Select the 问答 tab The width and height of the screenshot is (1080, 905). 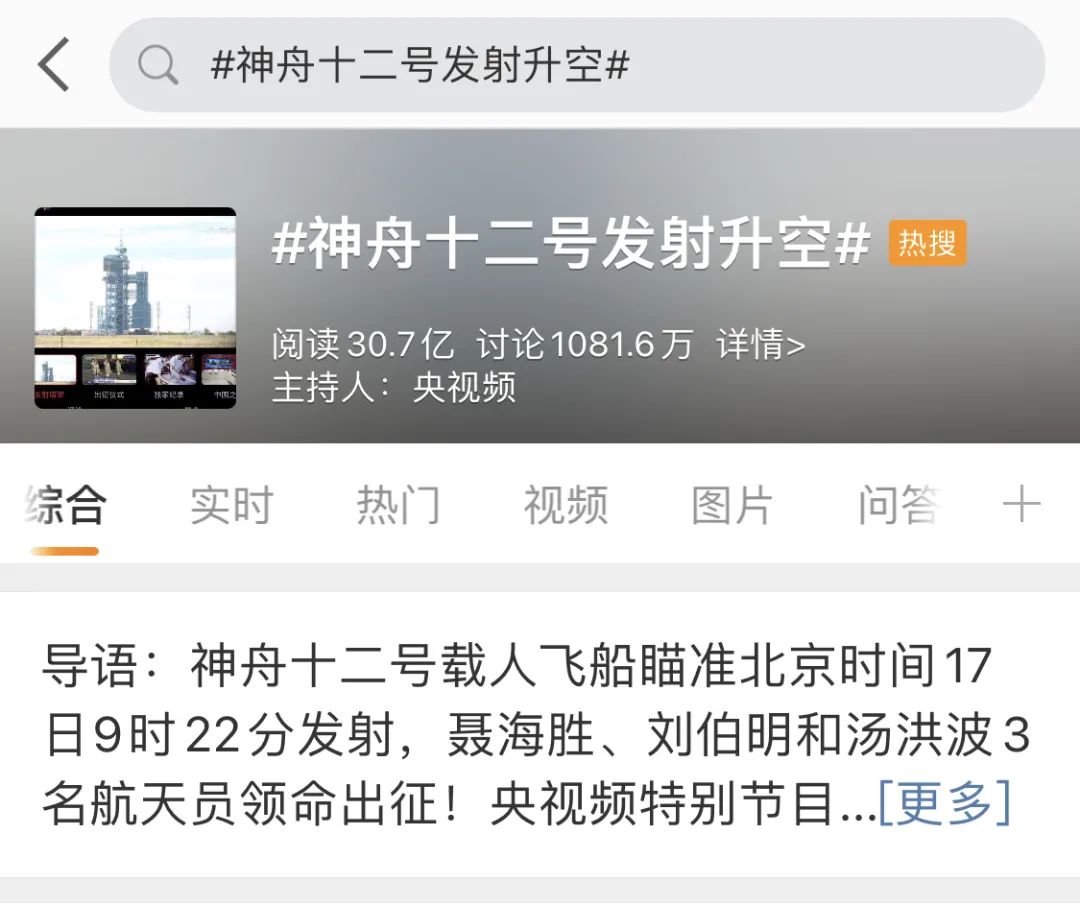pos(899,505)
